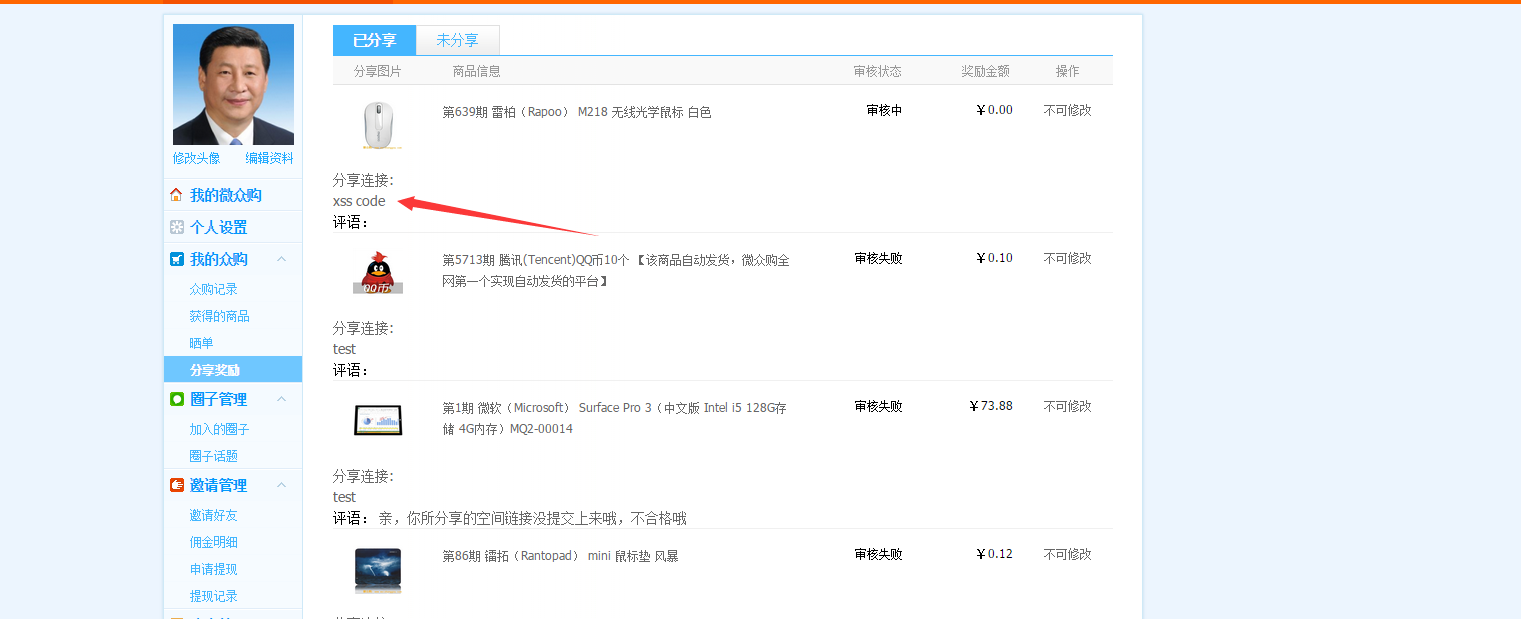Click the profile avatar photo
The width and height of the screenshot is (1521, 619).
click(233, 85)
